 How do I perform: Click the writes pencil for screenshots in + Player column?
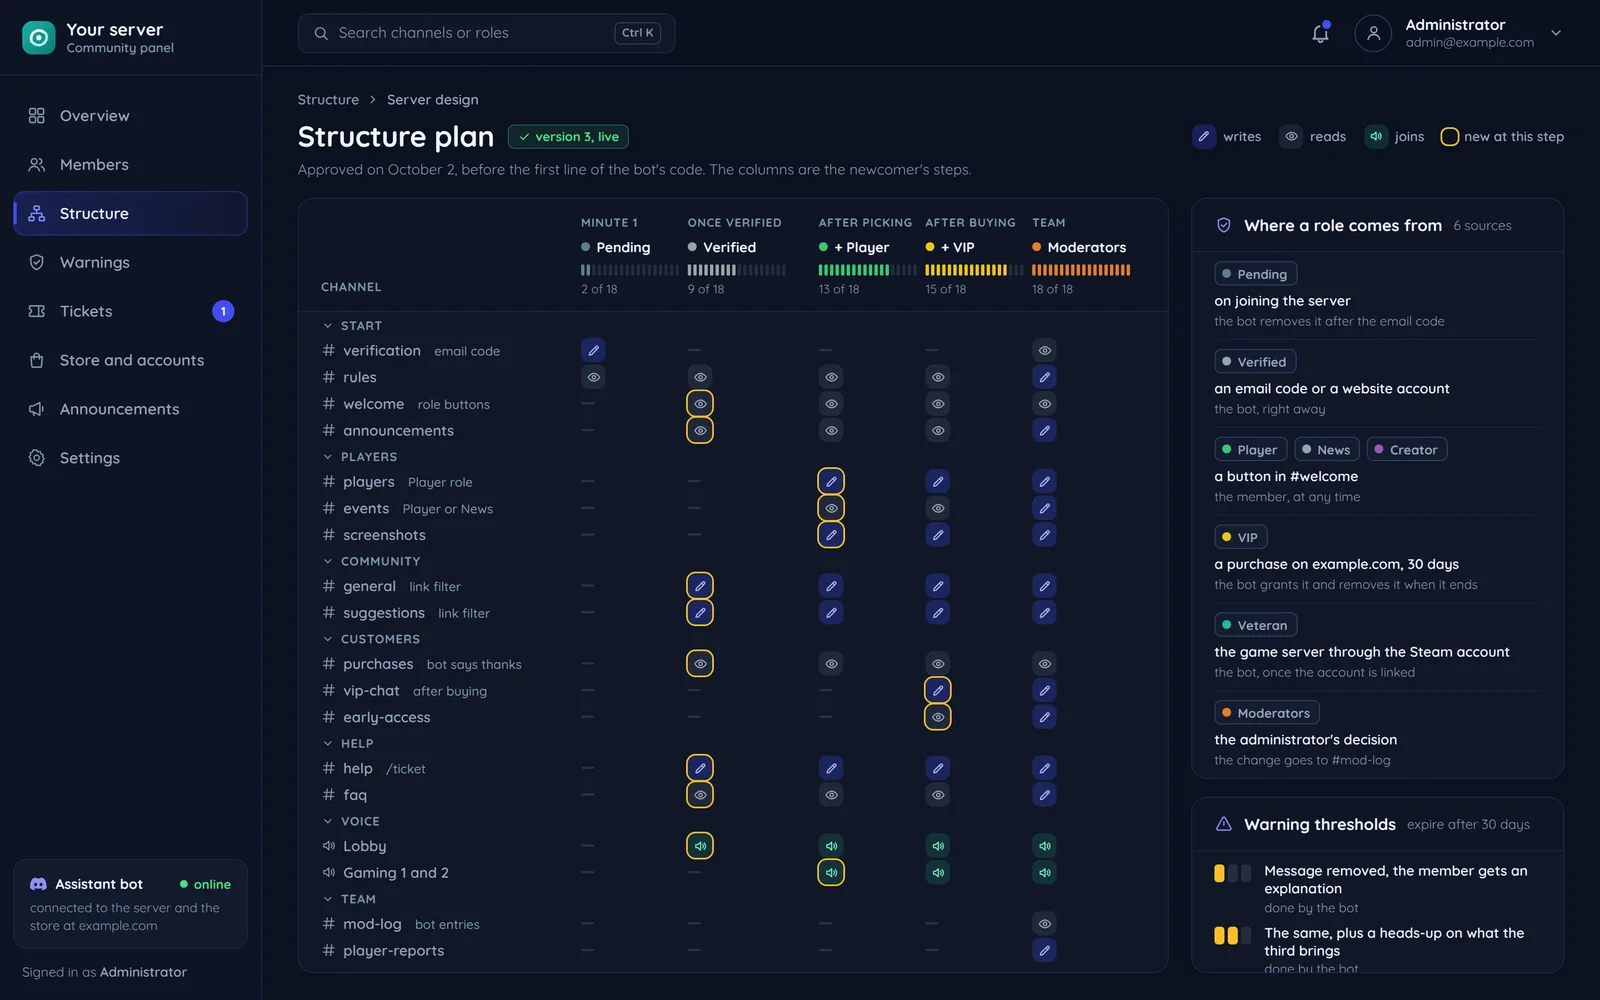[x=831, y=535]
